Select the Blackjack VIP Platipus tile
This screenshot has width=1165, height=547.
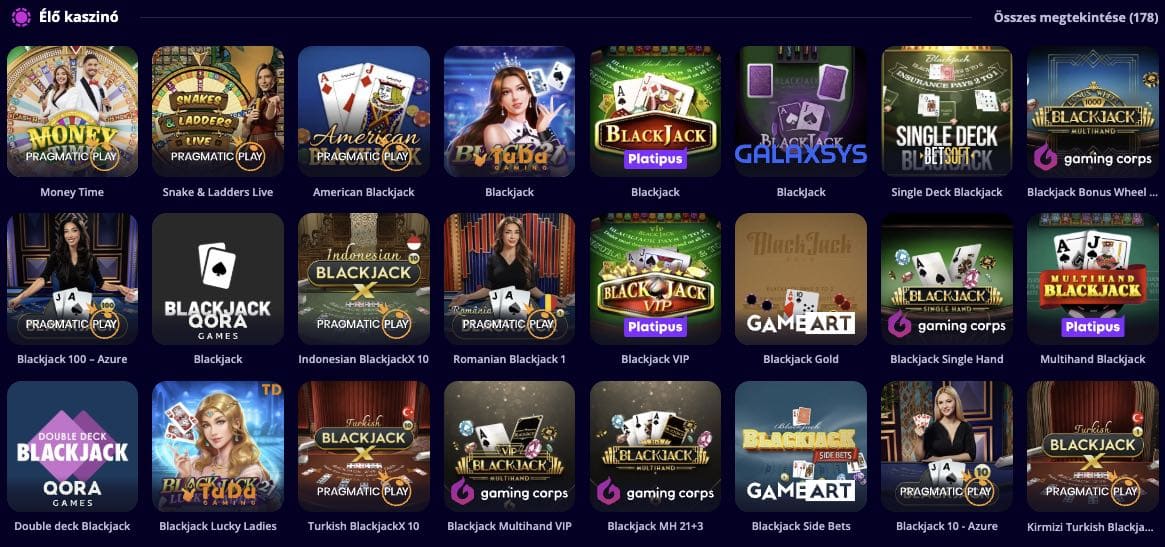point(655,279)
